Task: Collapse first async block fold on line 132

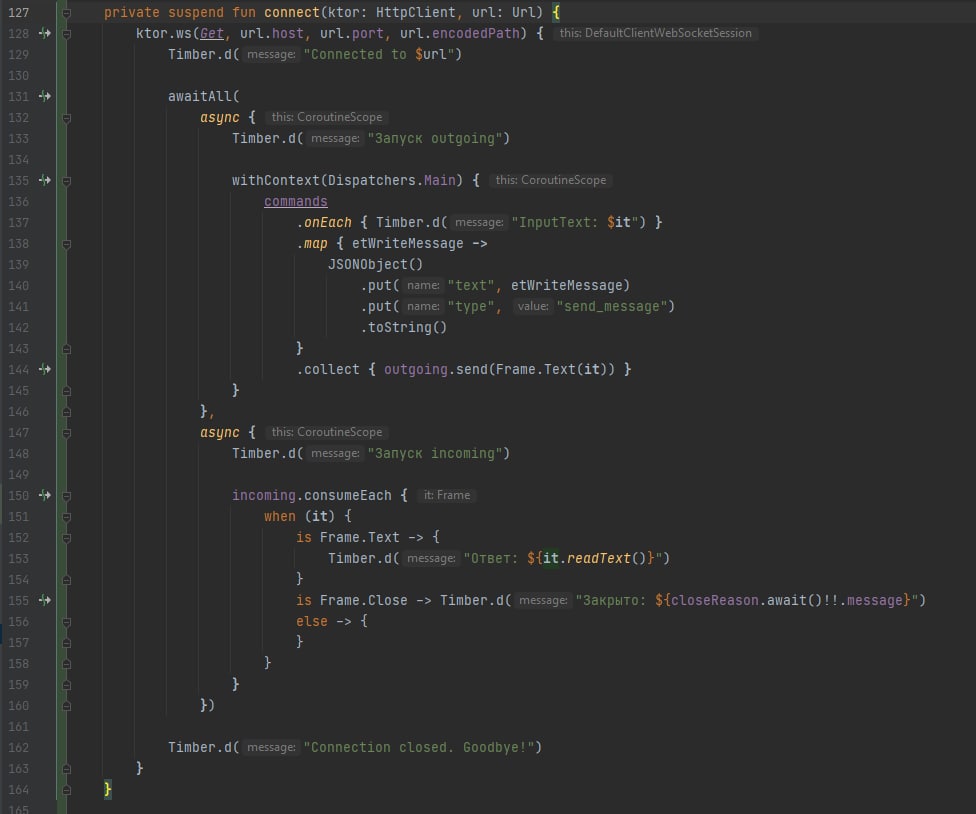Action: pos(67,118)
